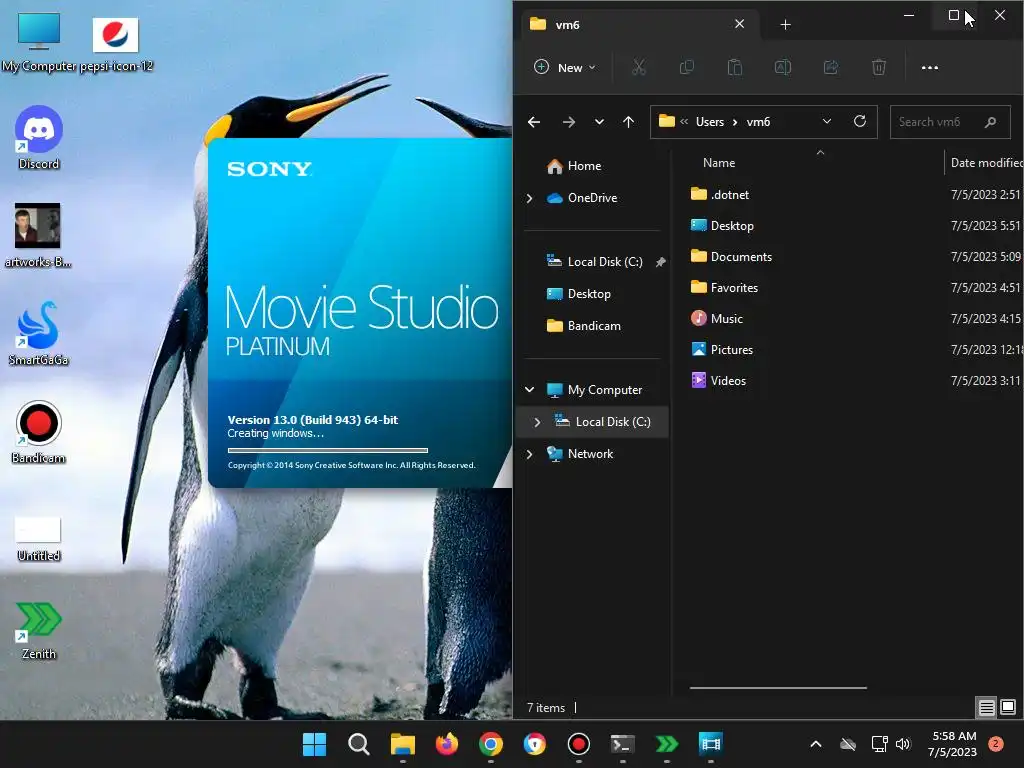Select artworks-B... image on desktop
Screen dimensions: 1024x768
tap(38, 235)
